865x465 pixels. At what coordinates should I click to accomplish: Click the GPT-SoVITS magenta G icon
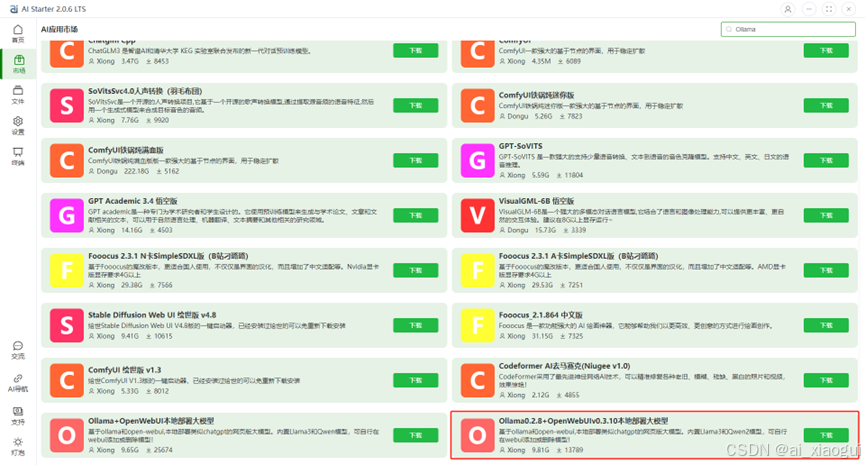pyautogui.click(x=478, y=161)
